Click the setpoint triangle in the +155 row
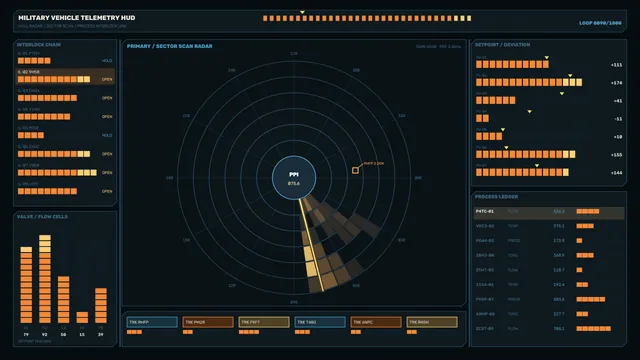 (x=506, y=147)
